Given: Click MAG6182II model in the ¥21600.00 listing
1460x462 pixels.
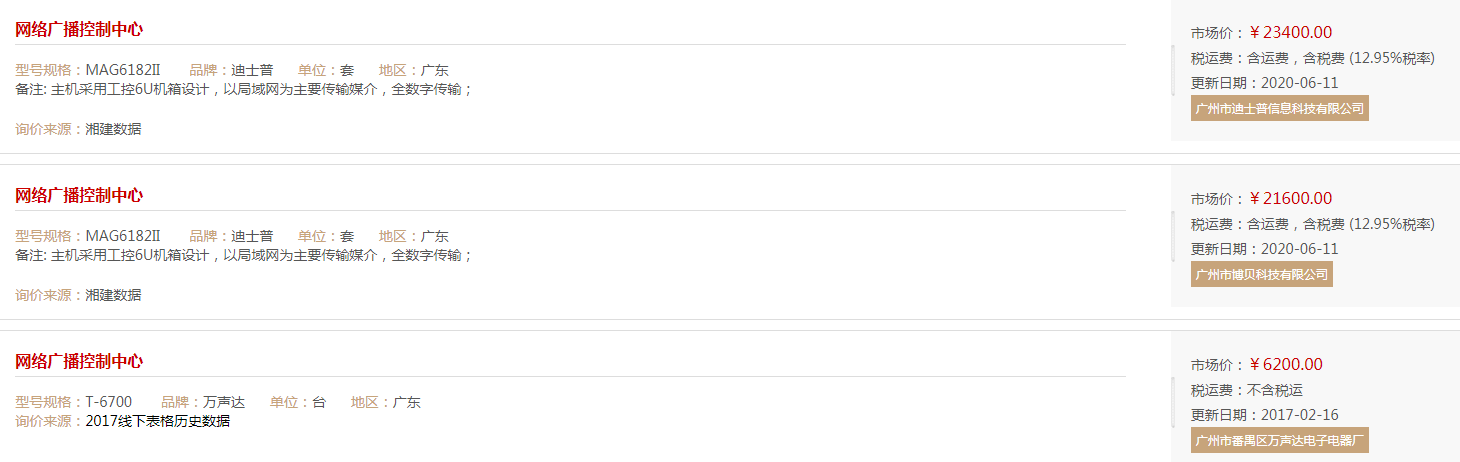Looking at the screenshot, I should pyautogui.click(x=123, y=236).
